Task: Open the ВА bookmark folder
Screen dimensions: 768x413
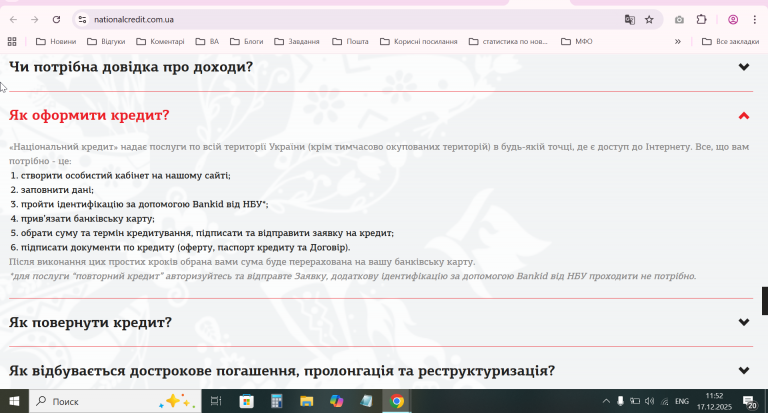Action: click(207, 42)
